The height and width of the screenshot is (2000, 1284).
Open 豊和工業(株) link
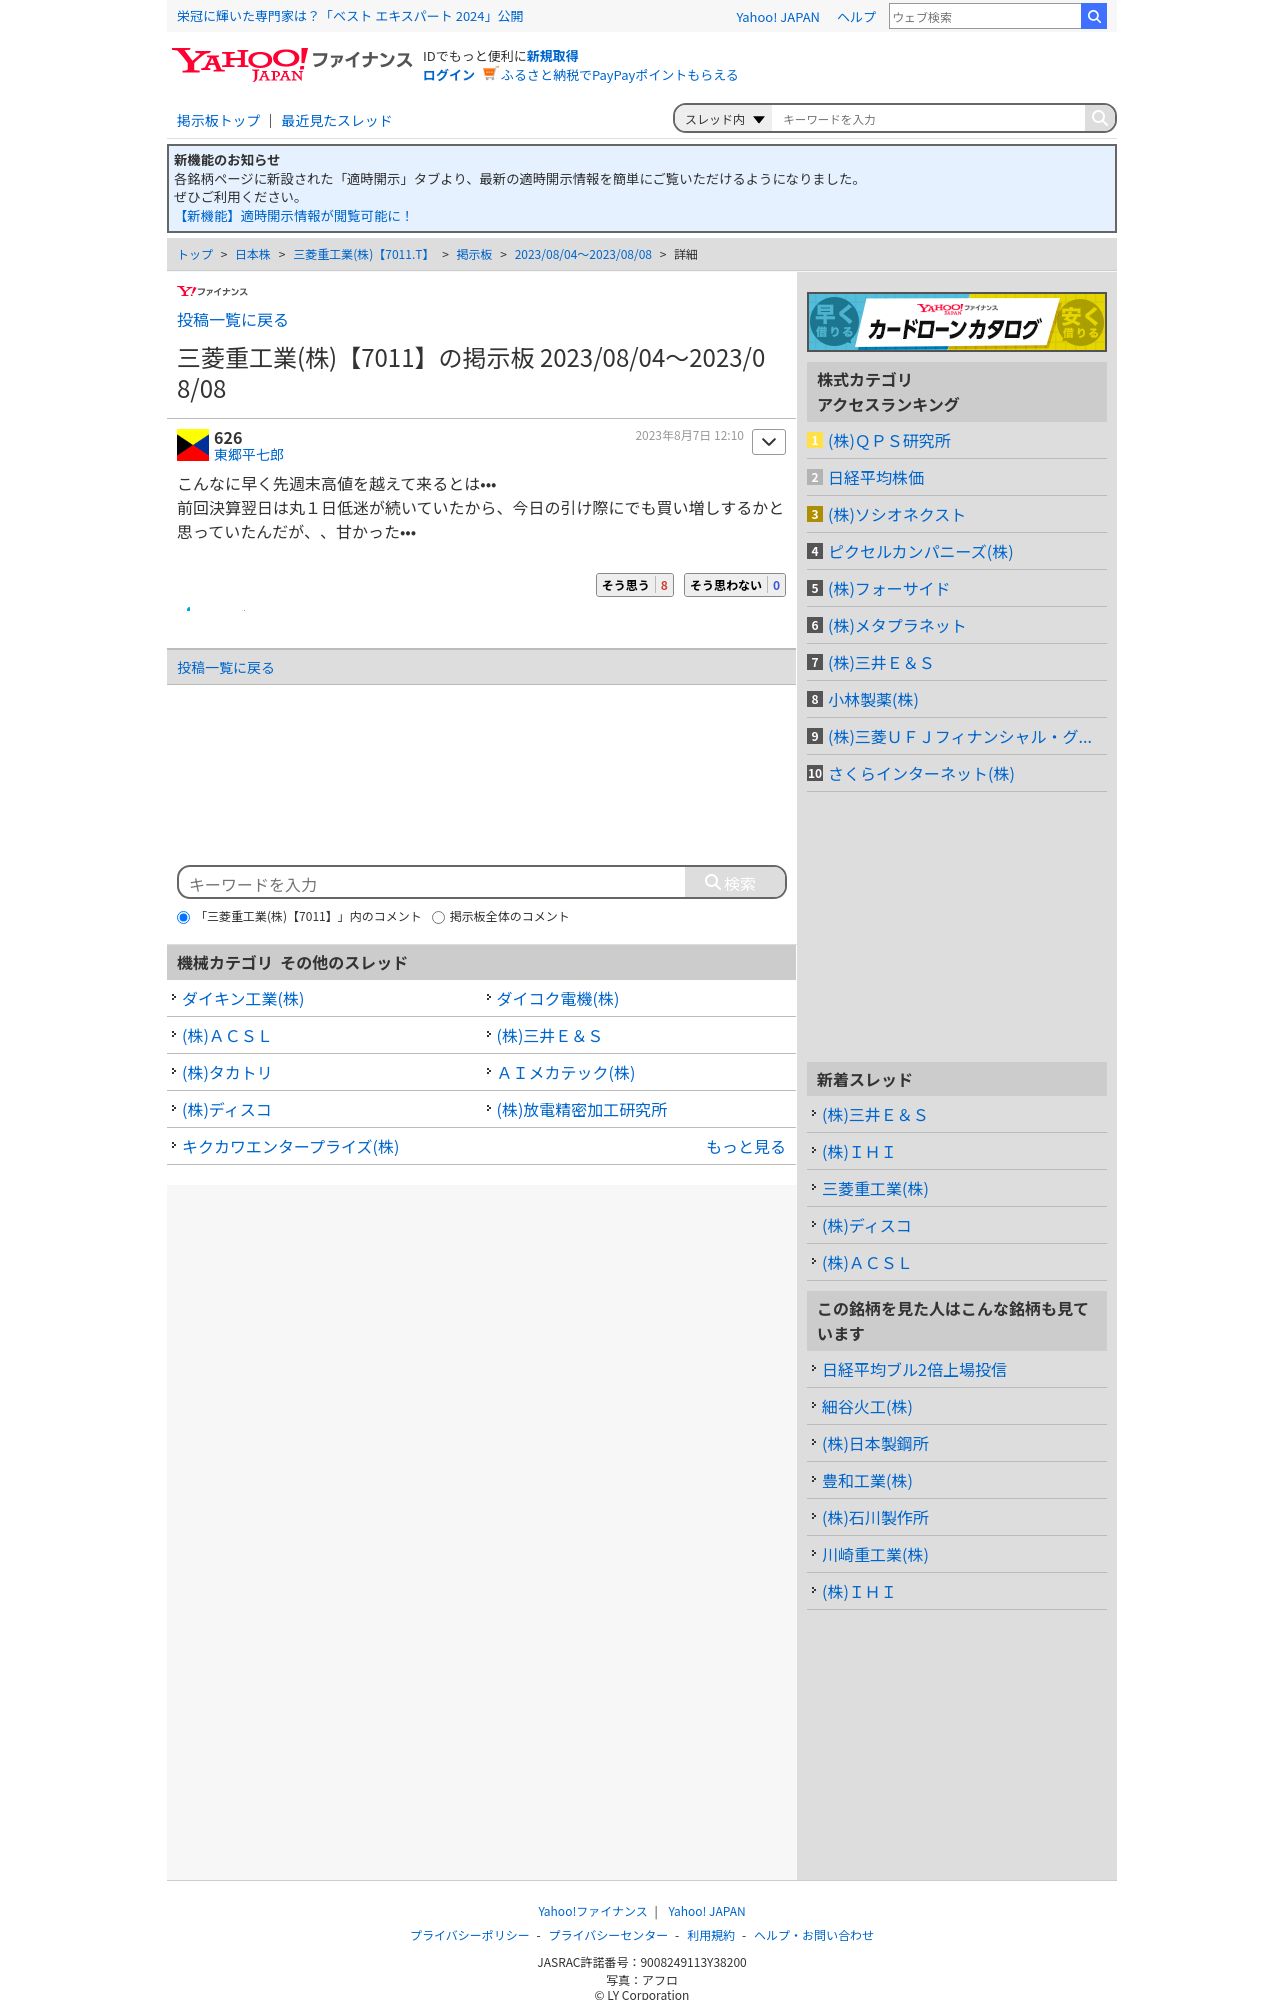pos(867,1481)
